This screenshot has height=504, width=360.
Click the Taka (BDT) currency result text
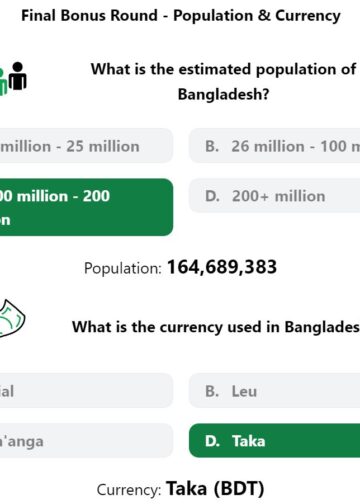coord(215,489)
